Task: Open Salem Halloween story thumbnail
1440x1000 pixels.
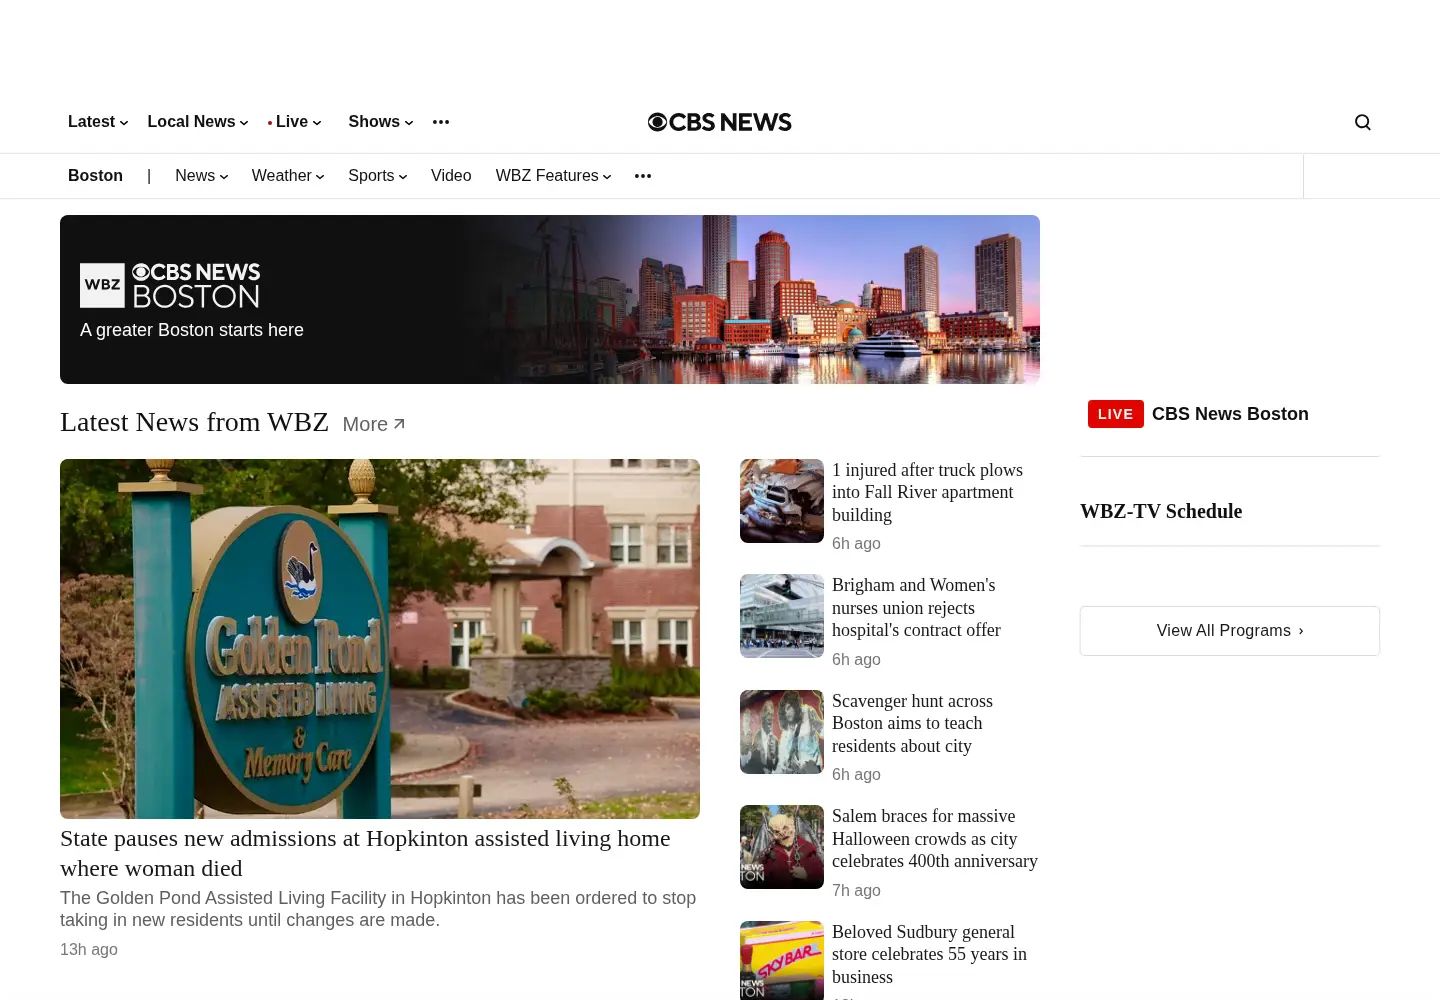Action: pyautogui.click(x=782, y=847)
